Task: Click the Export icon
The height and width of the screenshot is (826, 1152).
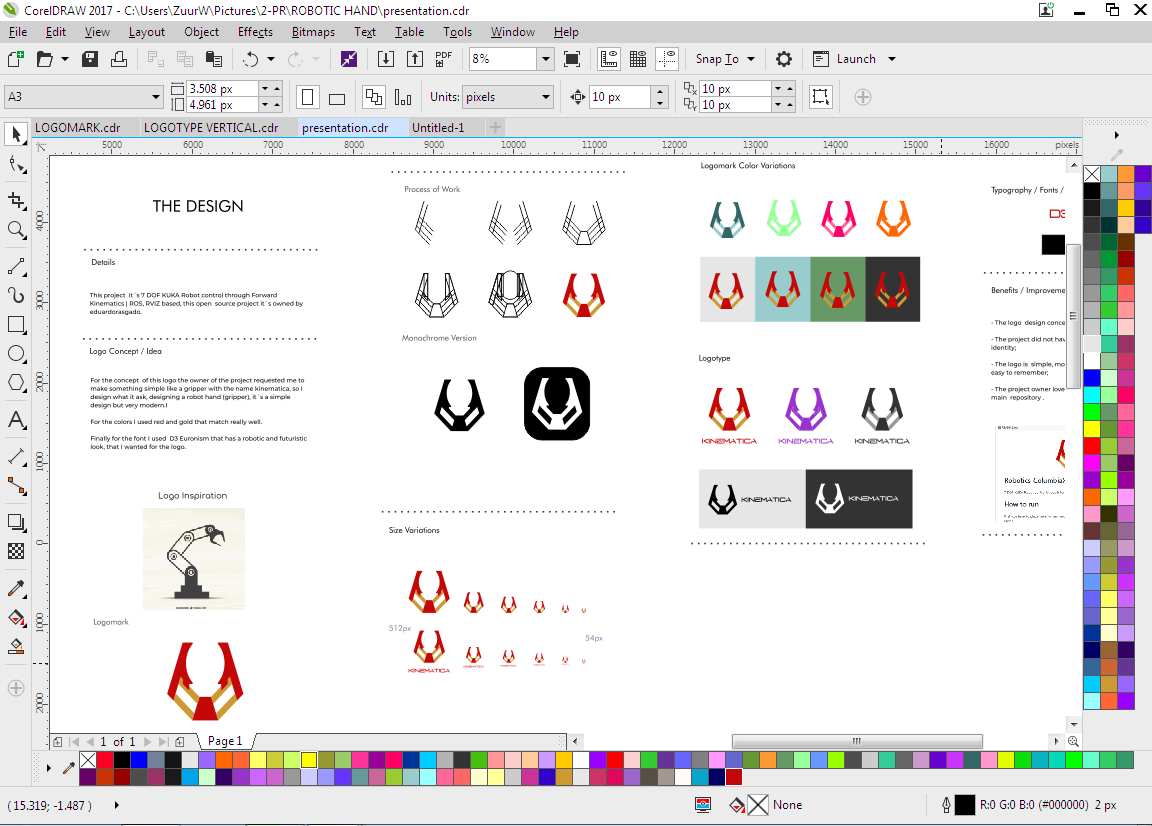Action: click(x=414, y=59)
